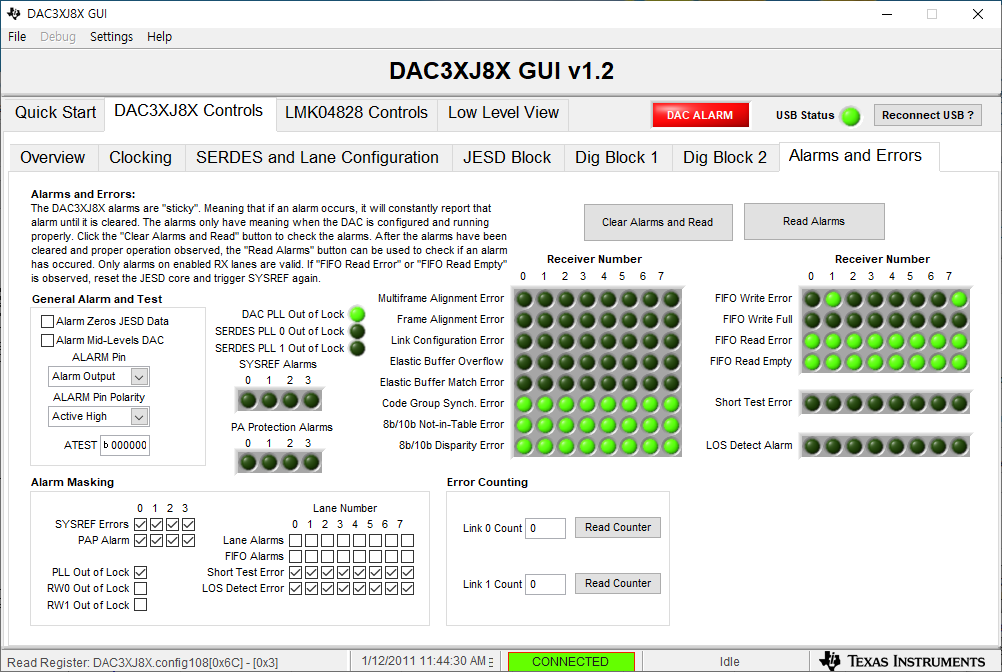
Task: Switch to LMK04828 Controls tab
Action: (356, 113)
